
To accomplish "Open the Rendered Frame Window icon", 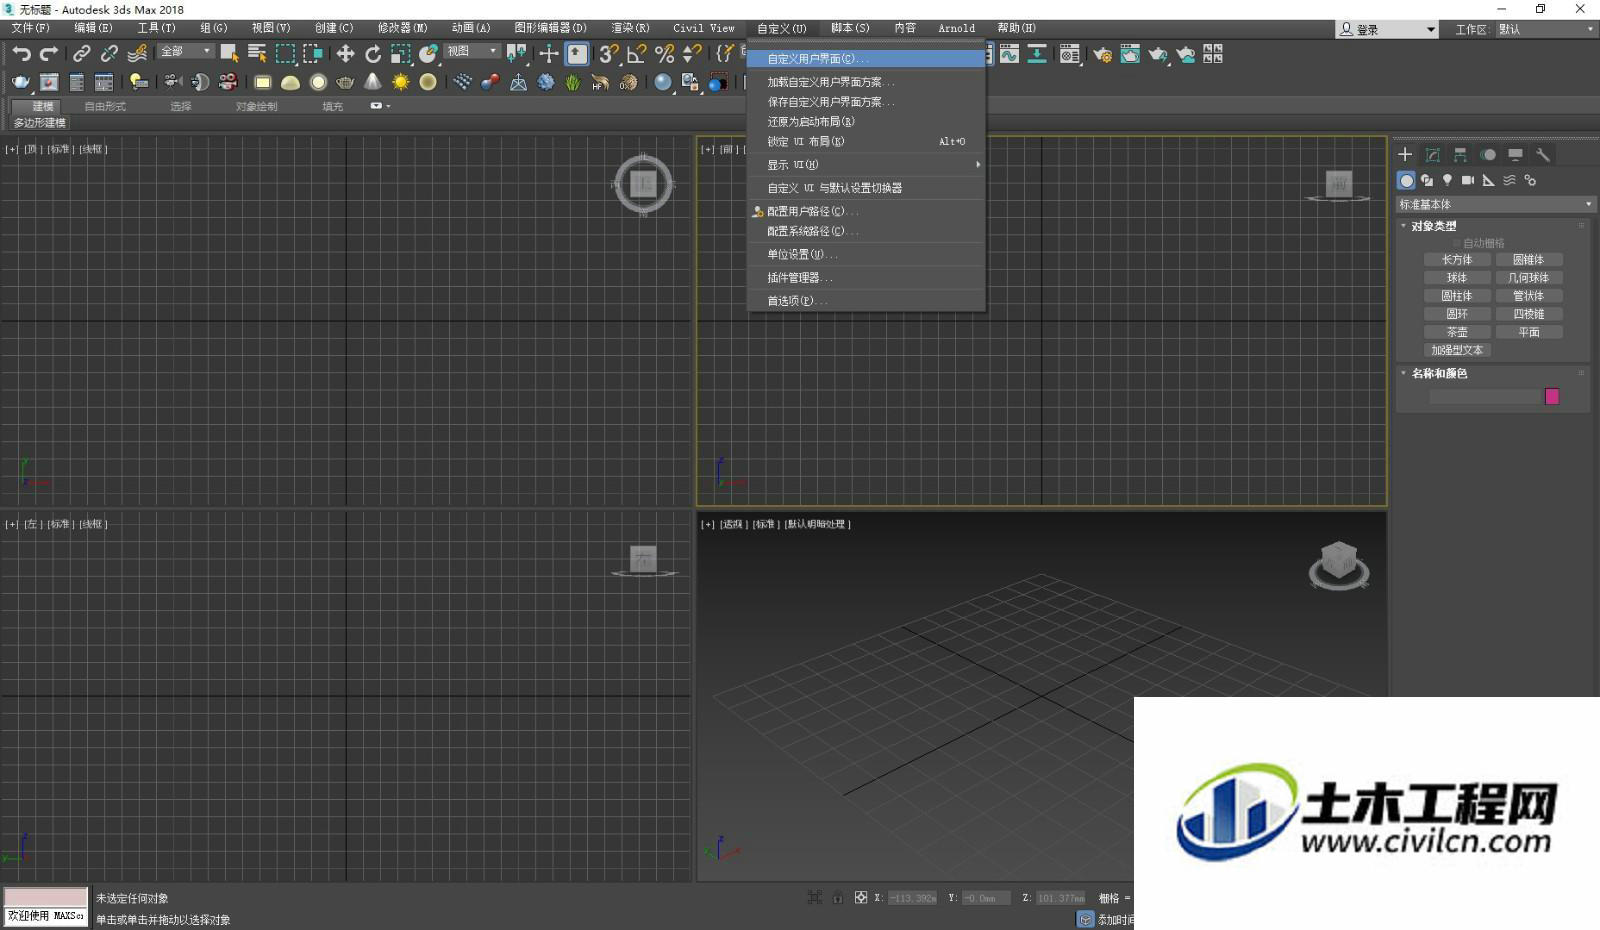I will pos(1130,54).
